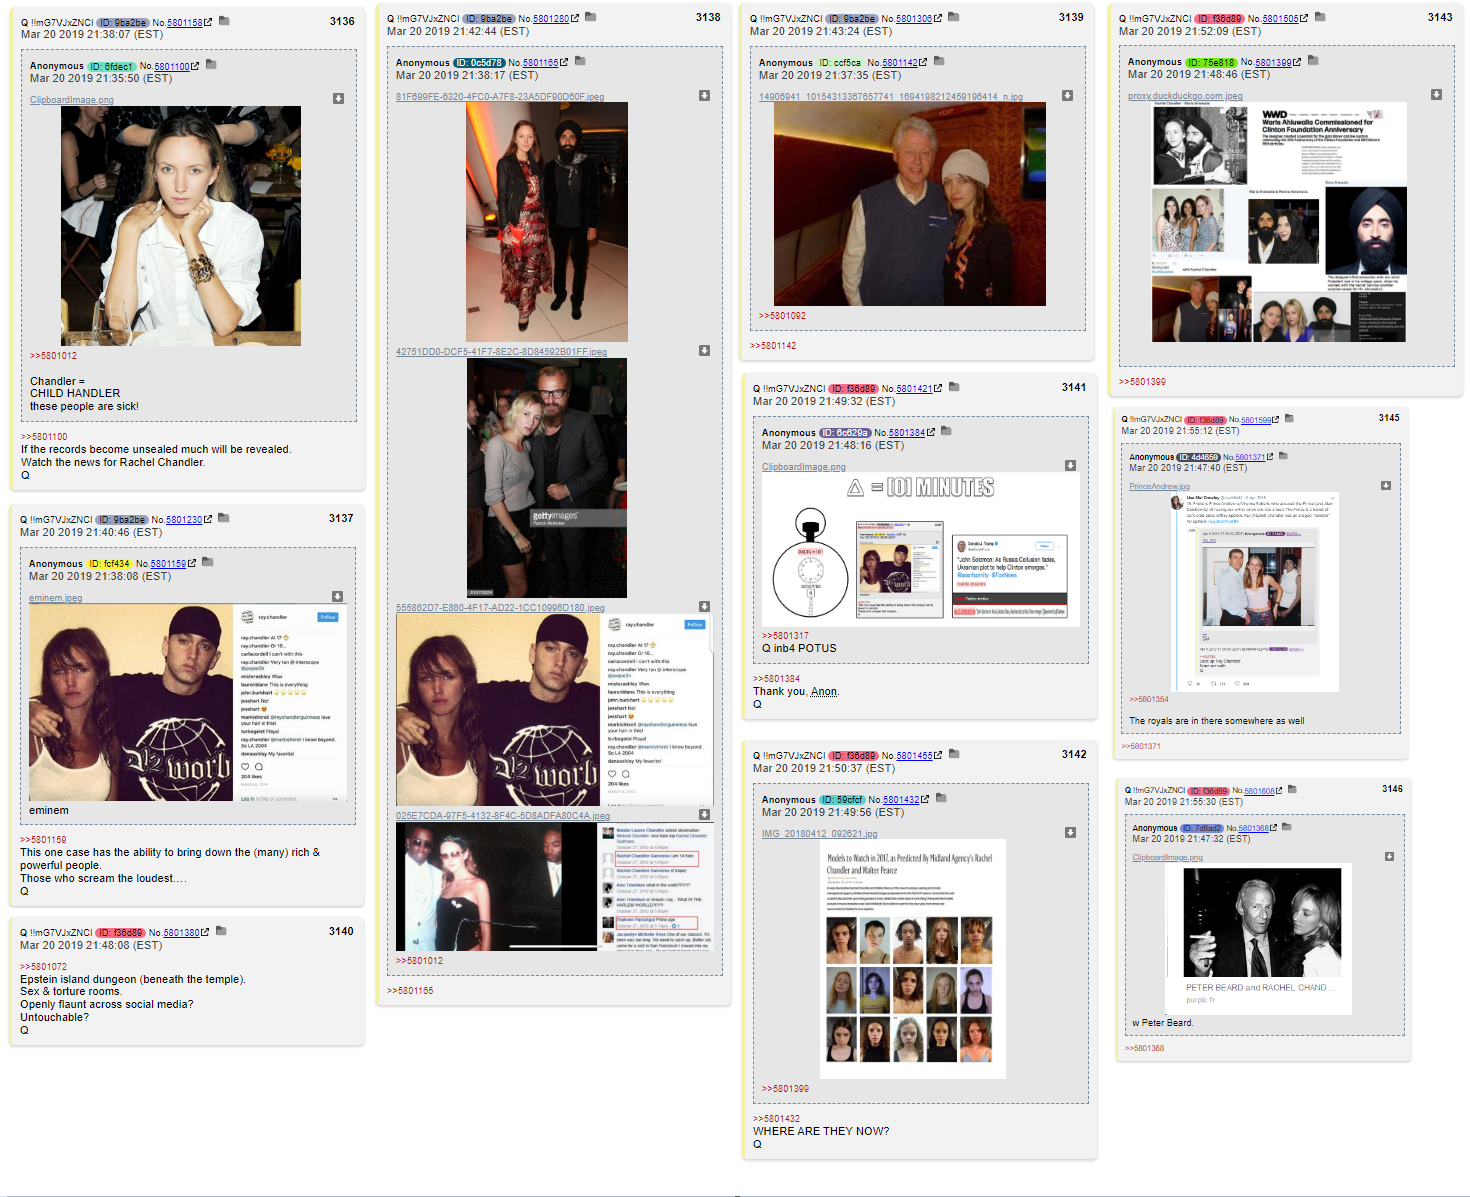
Task: Open post number 5801230 link
Action: pos(184,520)
